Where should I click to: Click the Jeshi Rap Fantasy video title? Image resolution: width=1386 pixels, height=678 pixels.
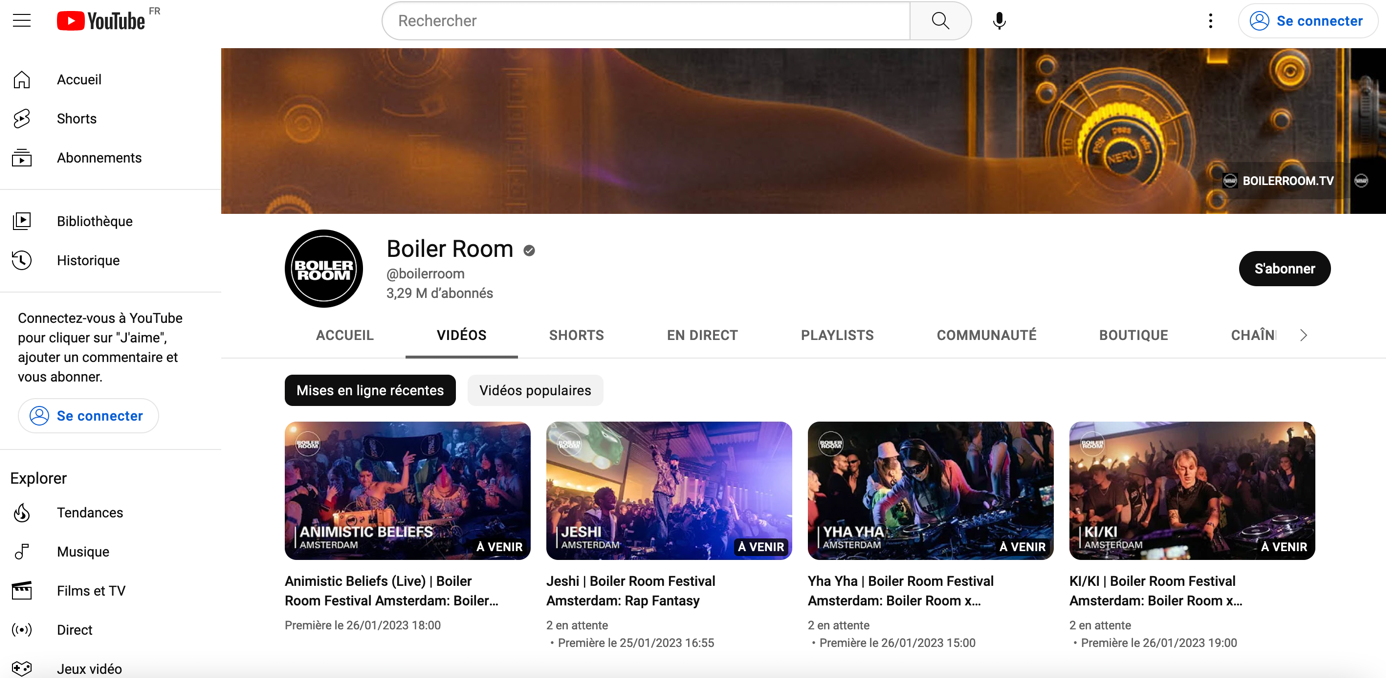[631, 591]
